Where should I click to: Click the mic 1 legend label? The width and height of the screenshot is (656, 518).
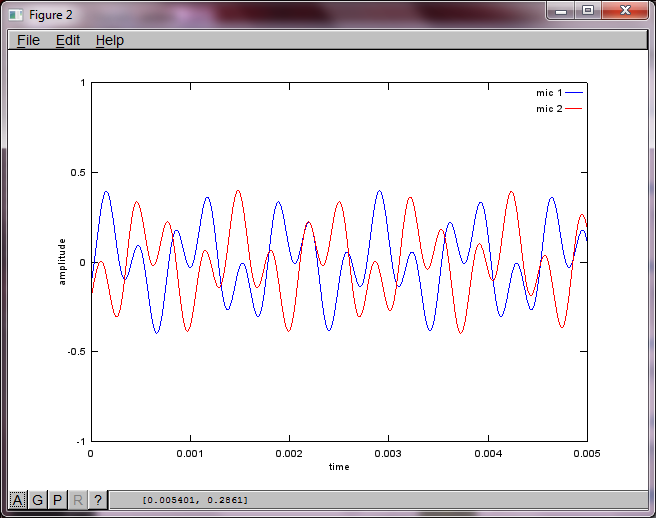tap(549, 92)
